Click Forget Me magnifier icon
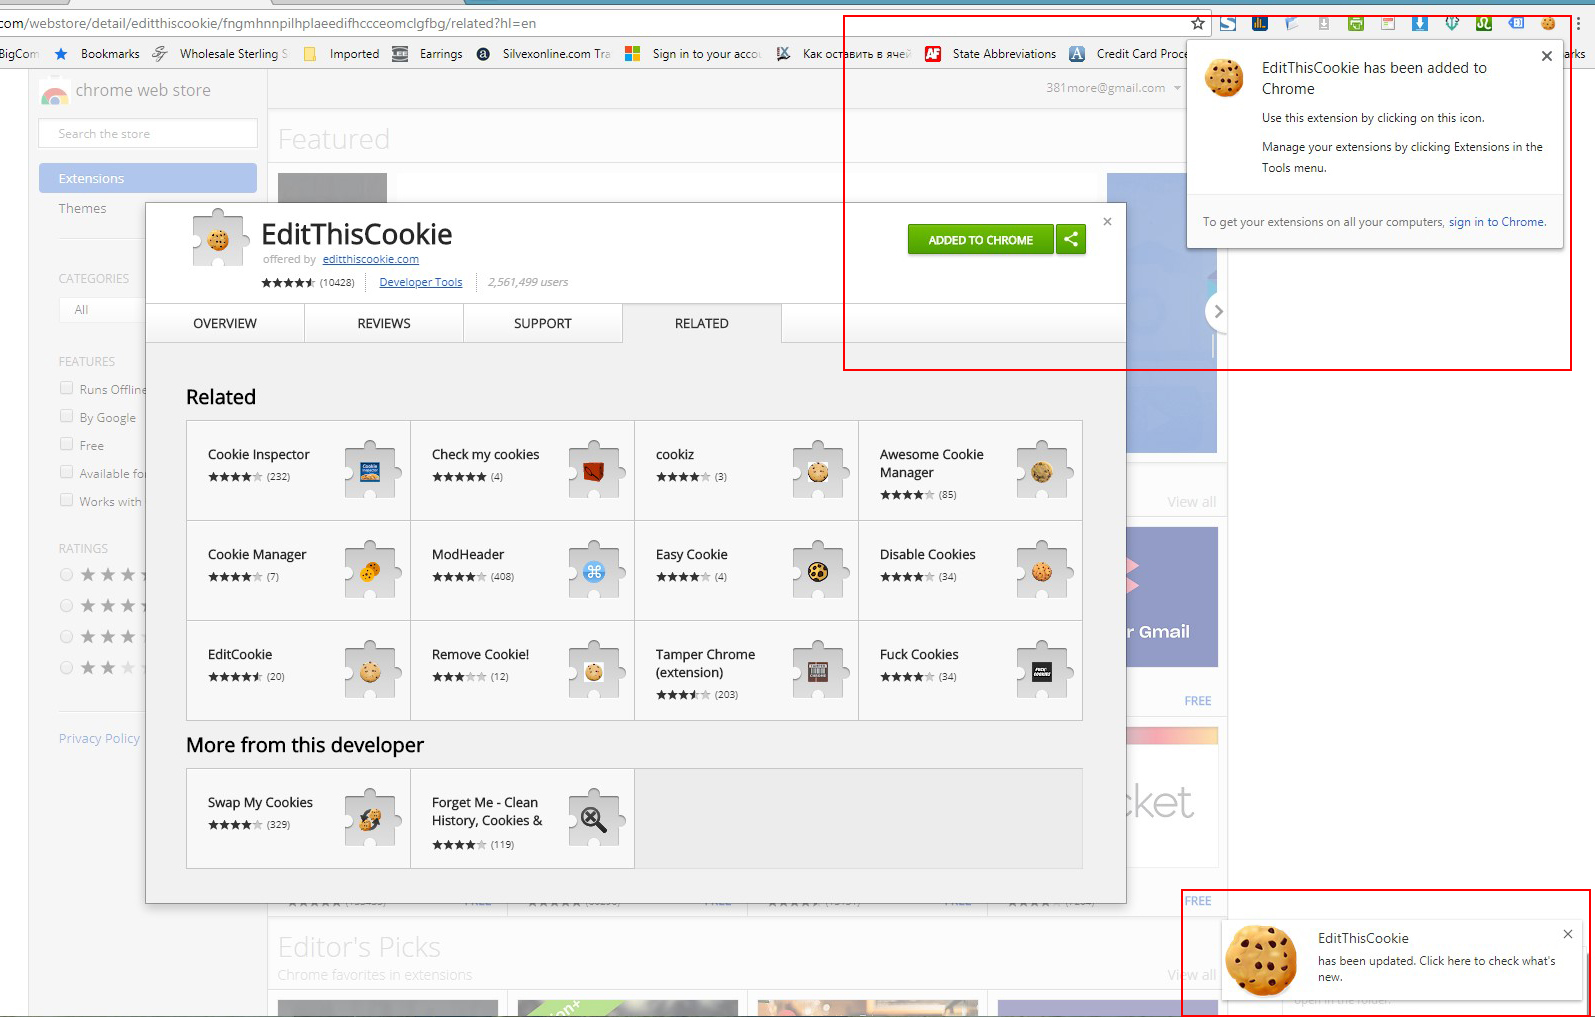Screen dimensions: 1595x1017 [x=594, y=818]
